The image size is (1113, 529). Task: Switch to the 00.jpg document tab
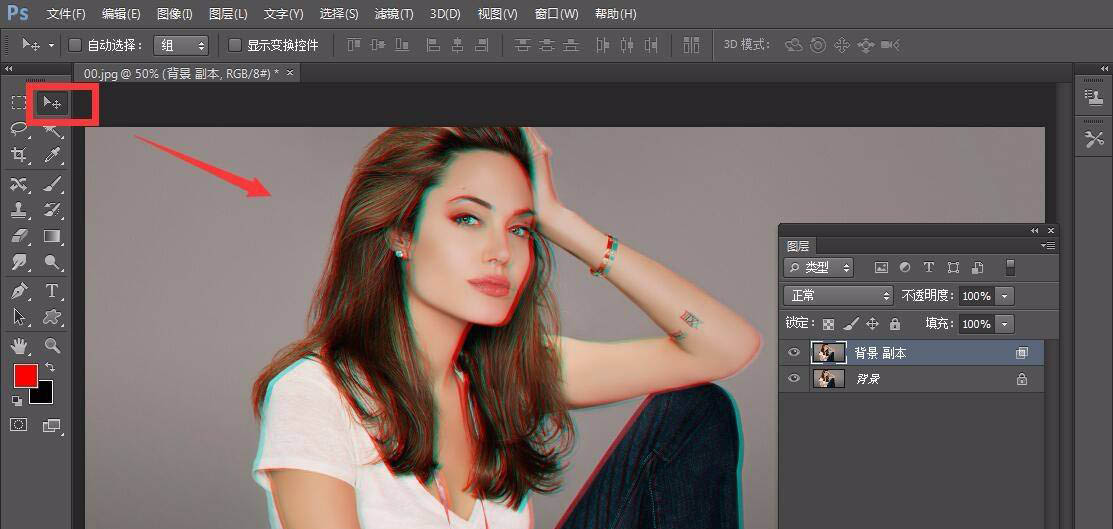182,73
